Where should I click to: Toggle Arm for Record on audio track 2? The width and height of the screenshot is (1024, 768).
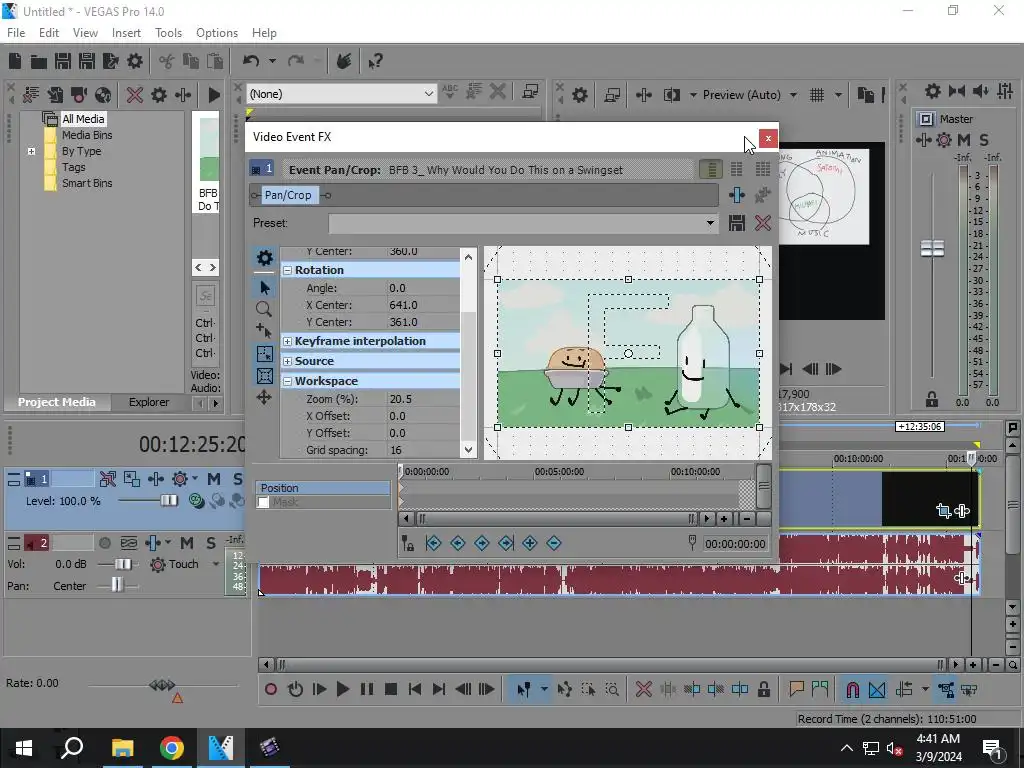click(104, 543)
